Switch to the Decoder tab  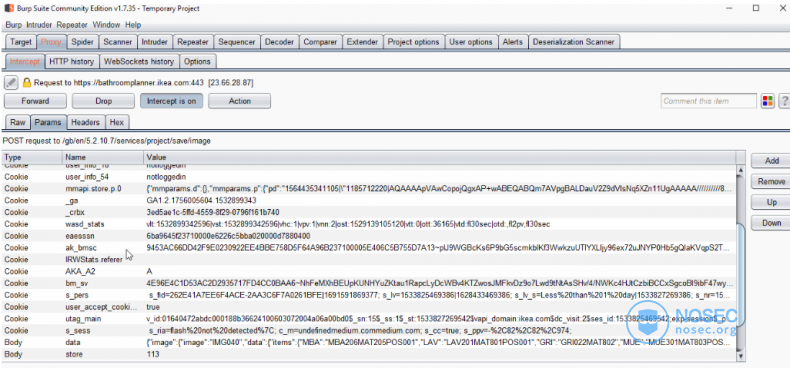point(280,42)
